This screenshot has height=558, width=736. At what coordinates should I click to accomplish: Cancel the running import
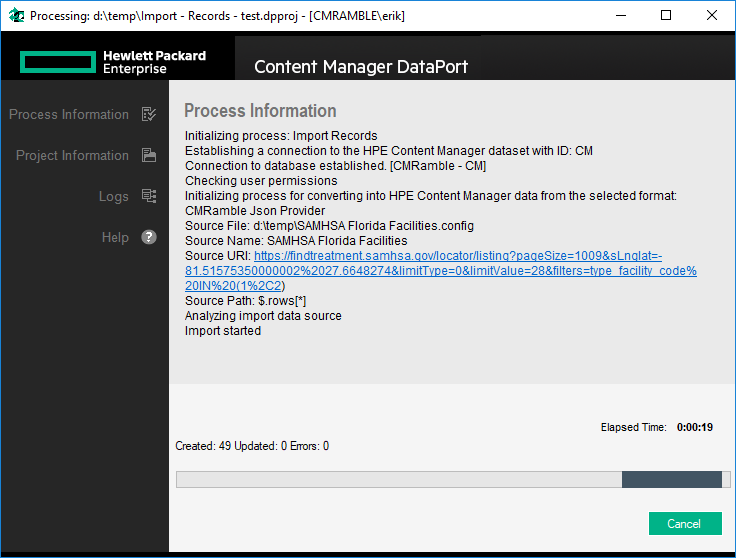coord(685,523)
